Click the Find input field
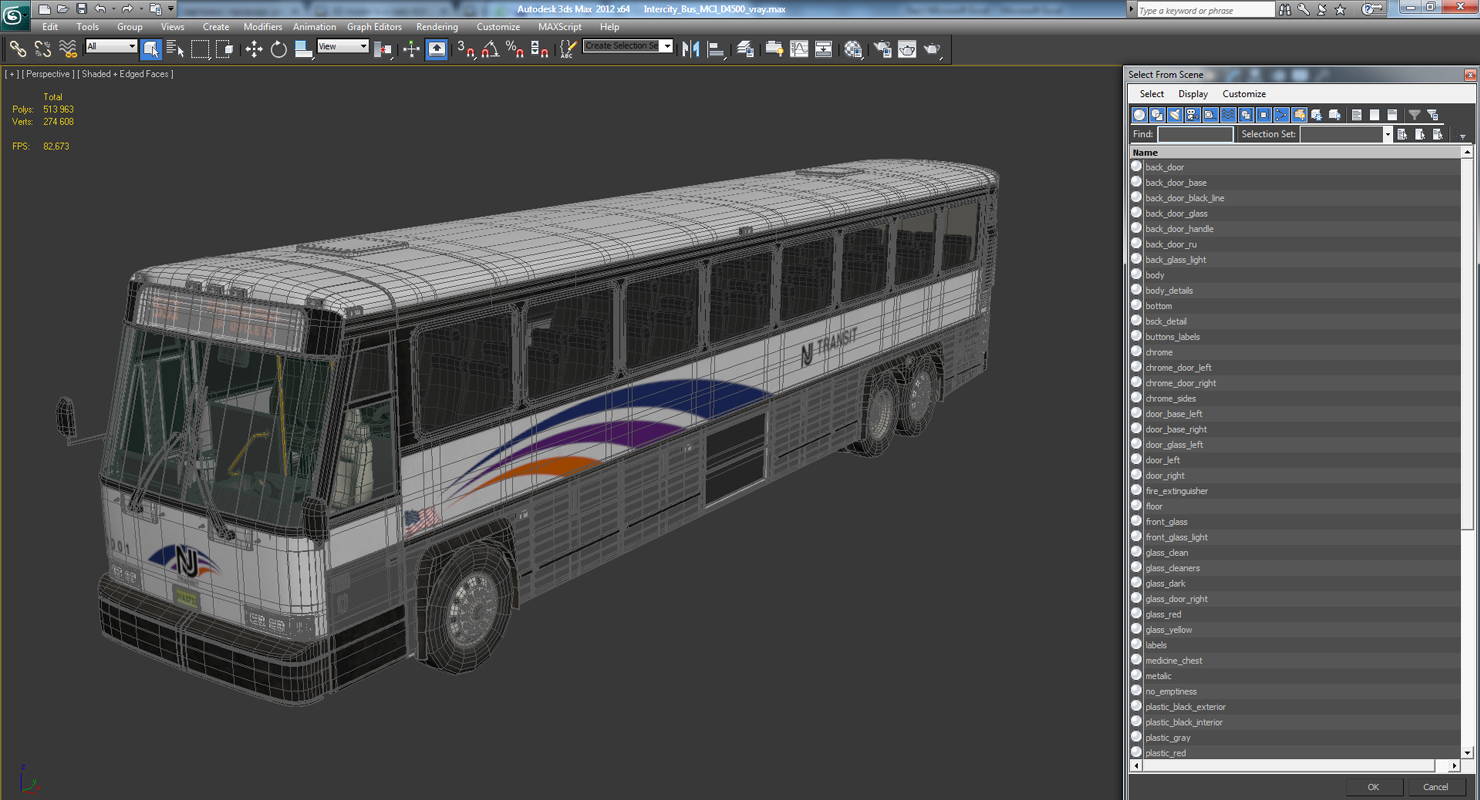The height and width of the screenshot is (800, 1480). (1195, 134)
